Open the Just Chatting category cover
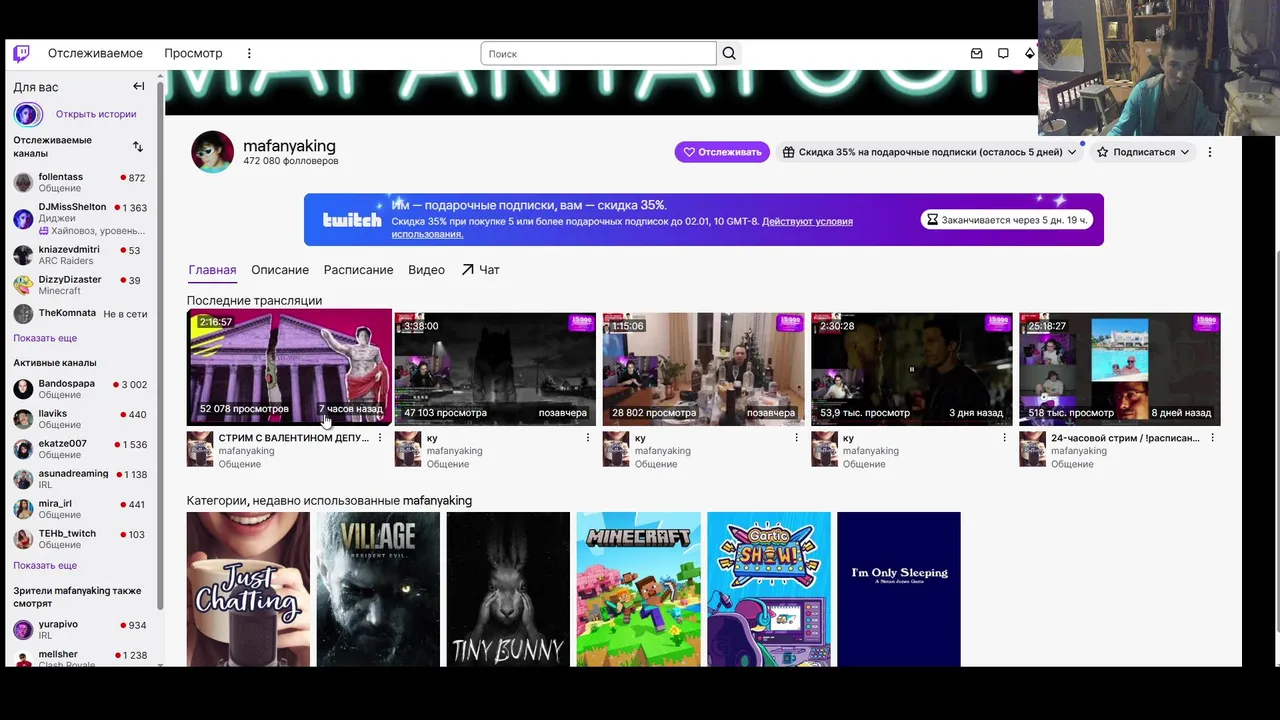The image size is (1280, 720). 248,589
